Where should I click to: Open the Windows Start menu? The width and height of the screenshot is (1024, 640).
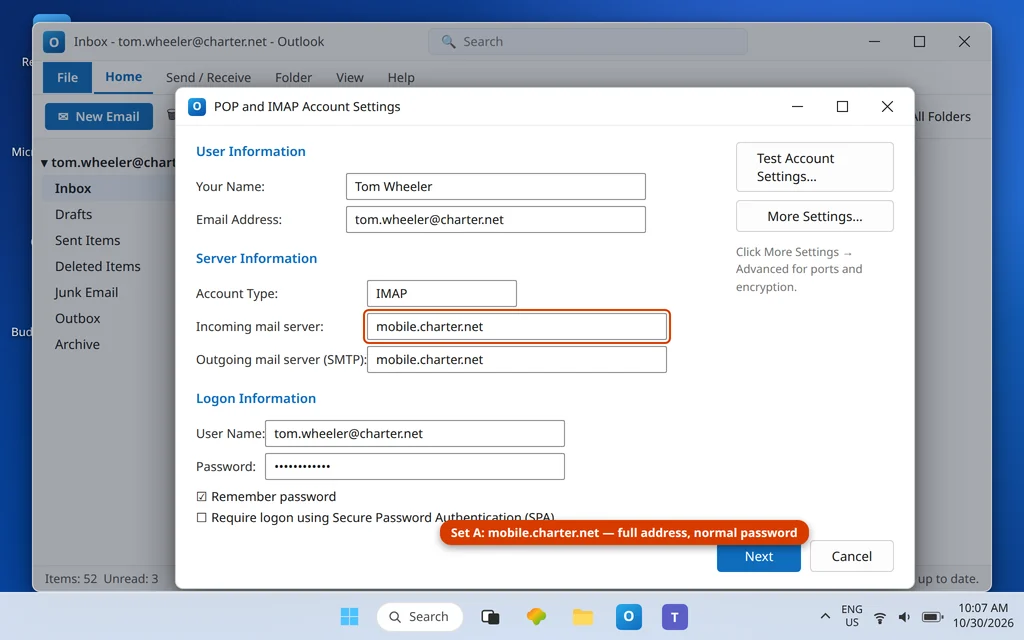(349, 616)
